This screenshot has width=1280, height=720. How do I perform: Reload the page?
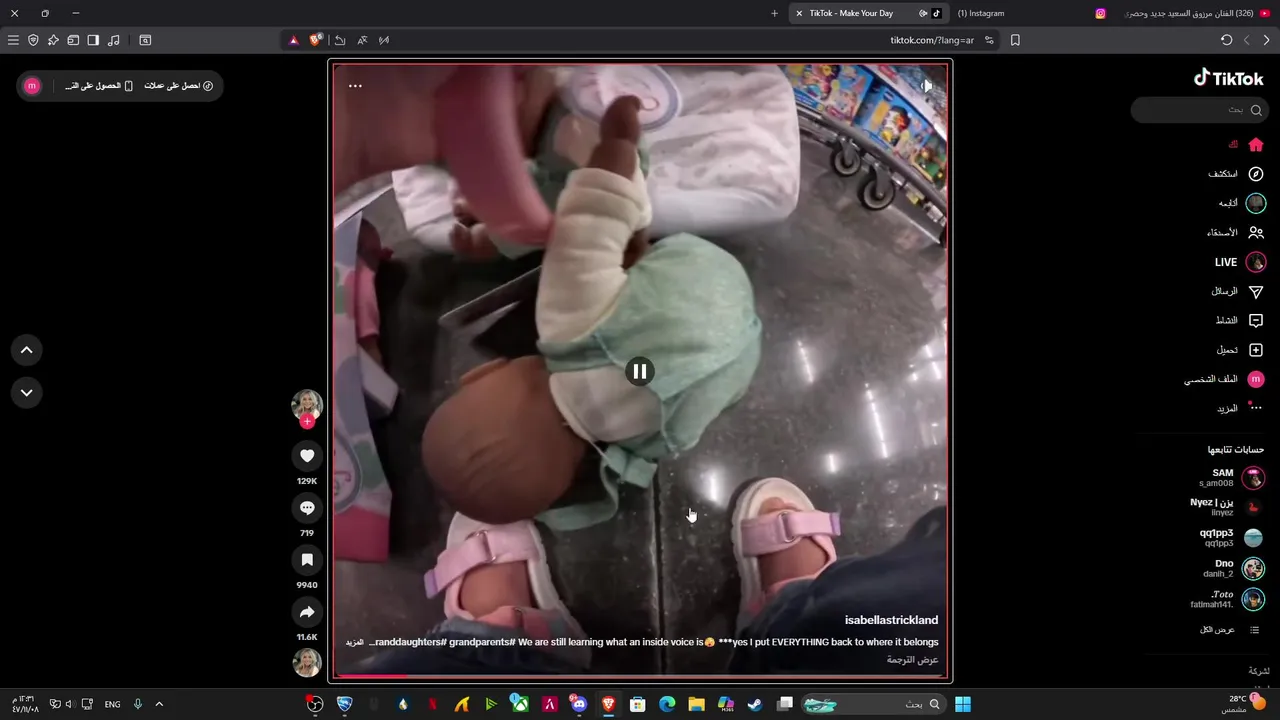click(x=1226, y=40)
